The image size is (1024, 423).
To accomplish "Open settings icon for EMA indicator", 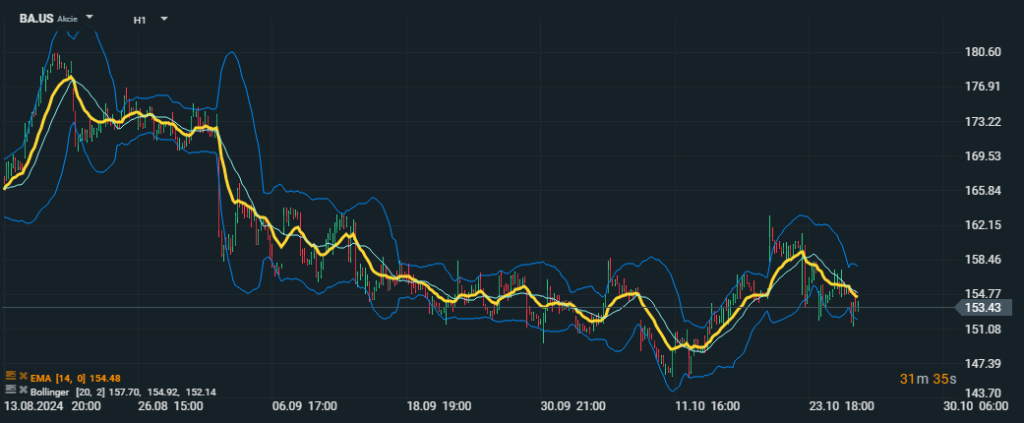I will [10, 377].
